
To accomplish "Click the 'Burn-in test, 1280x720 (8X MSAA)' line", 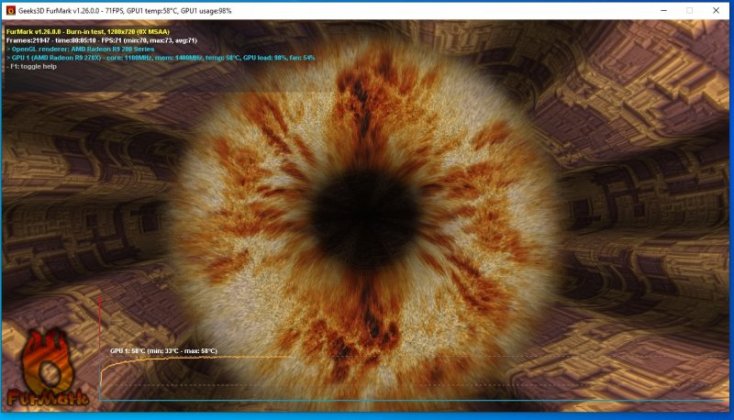I will [x=88, y=32].
